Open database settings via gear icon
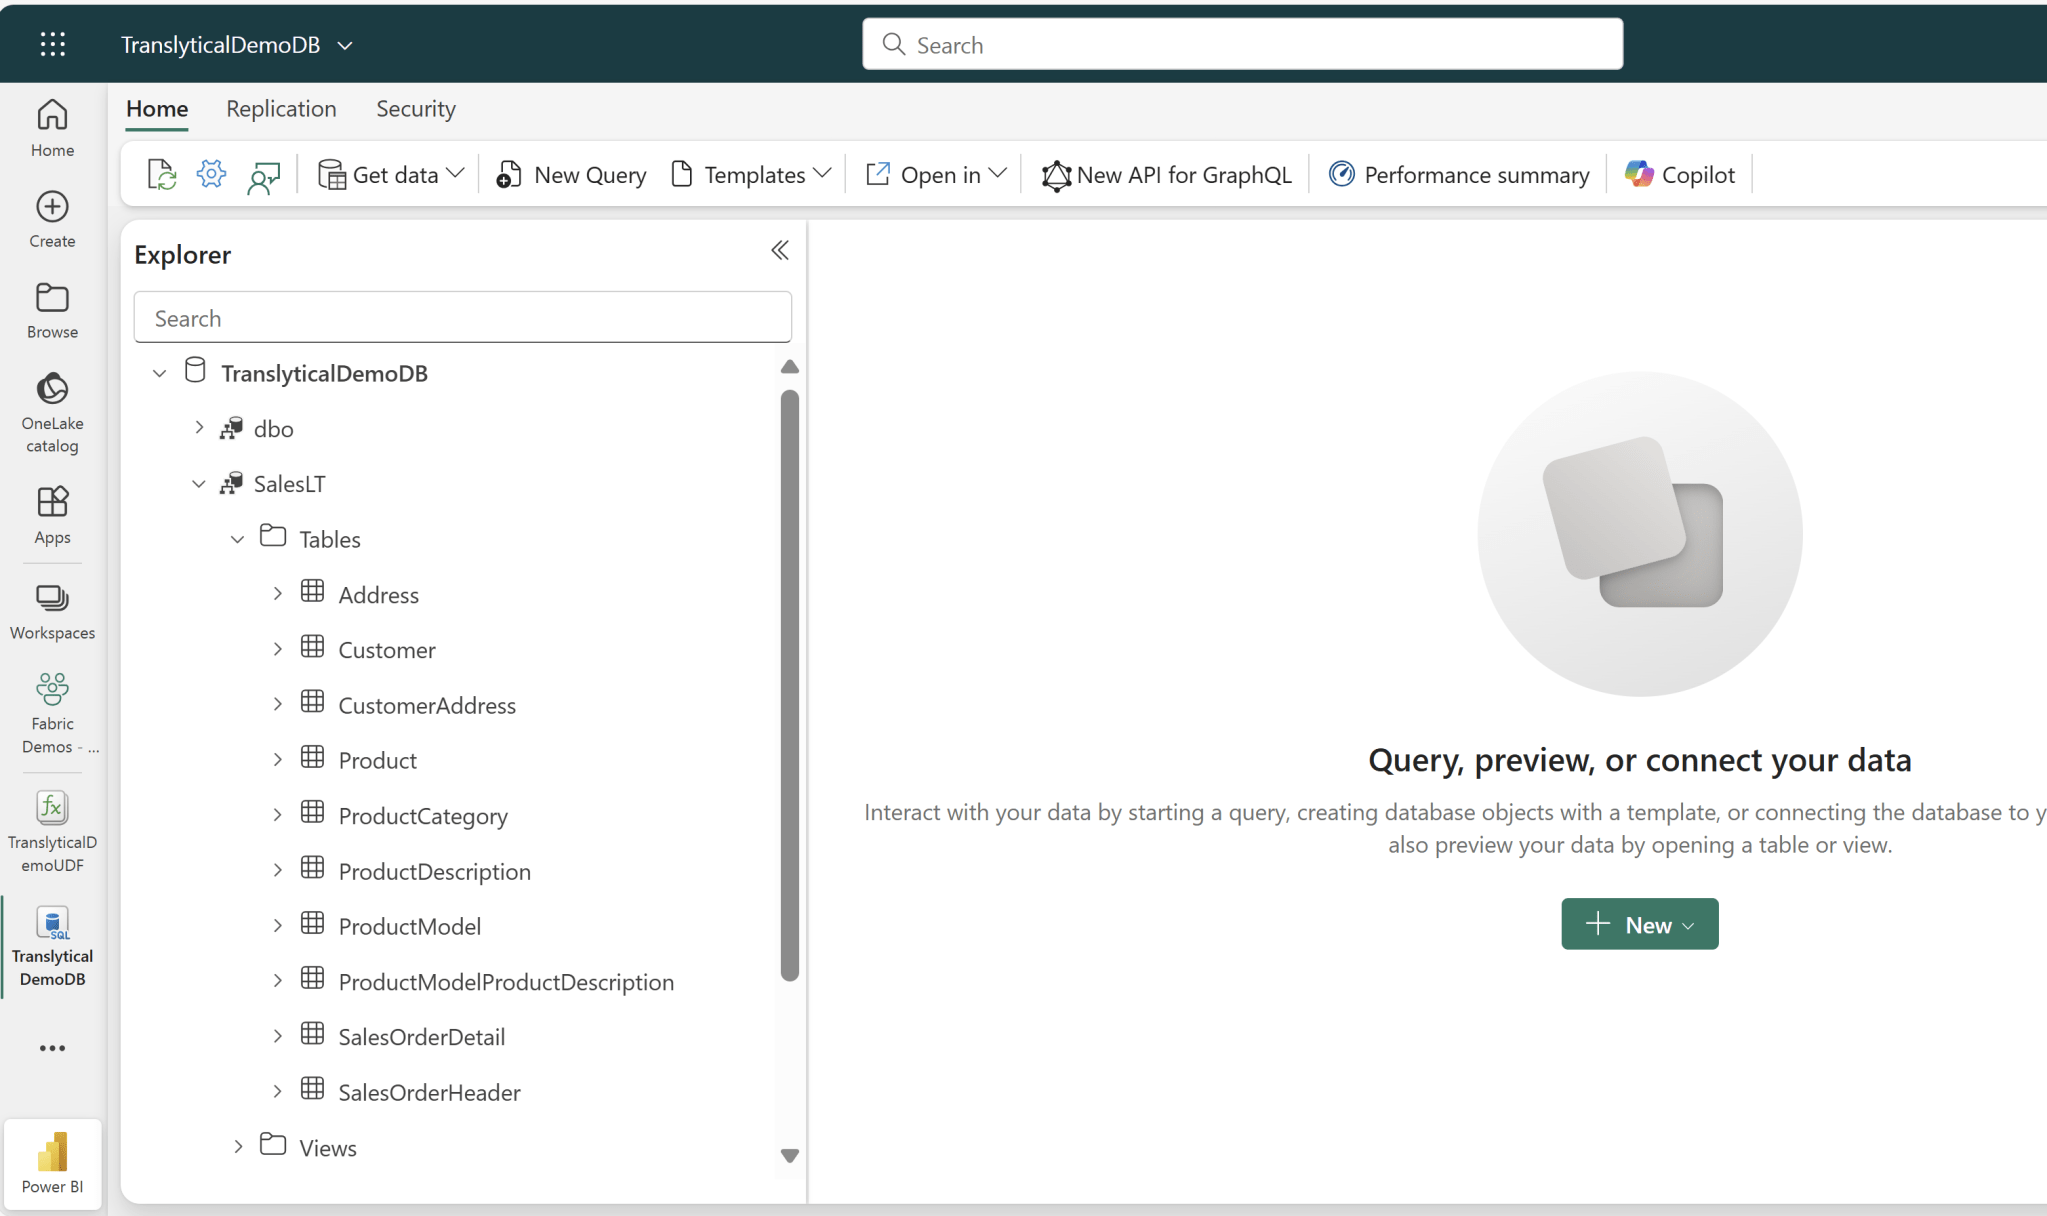The height and width of the screenshot is (1216, 2047). [x=211, y=173]
